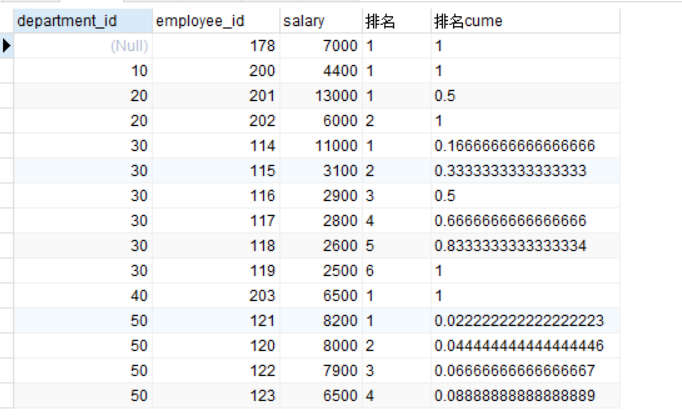
Task: Click salary cell 11000
Action: (321, 146)
